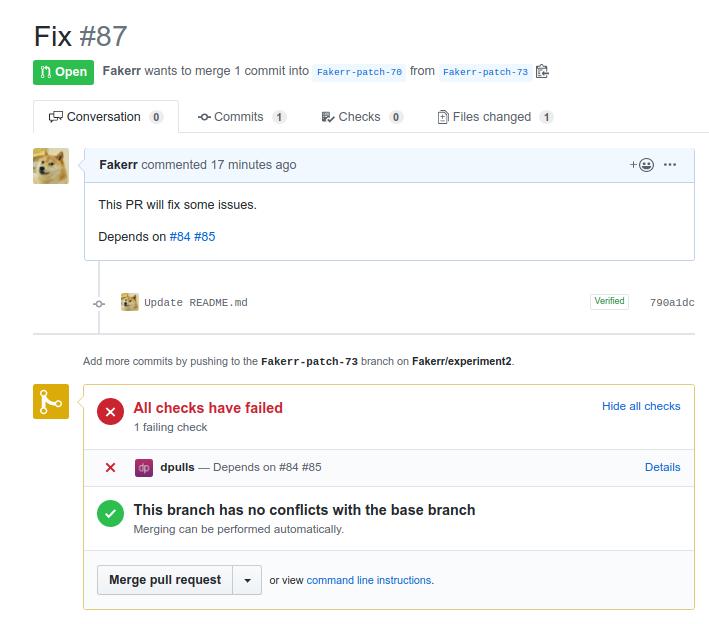709x624 pixels.
Task: Switch to the Commits tab
Action: point(241,117)
